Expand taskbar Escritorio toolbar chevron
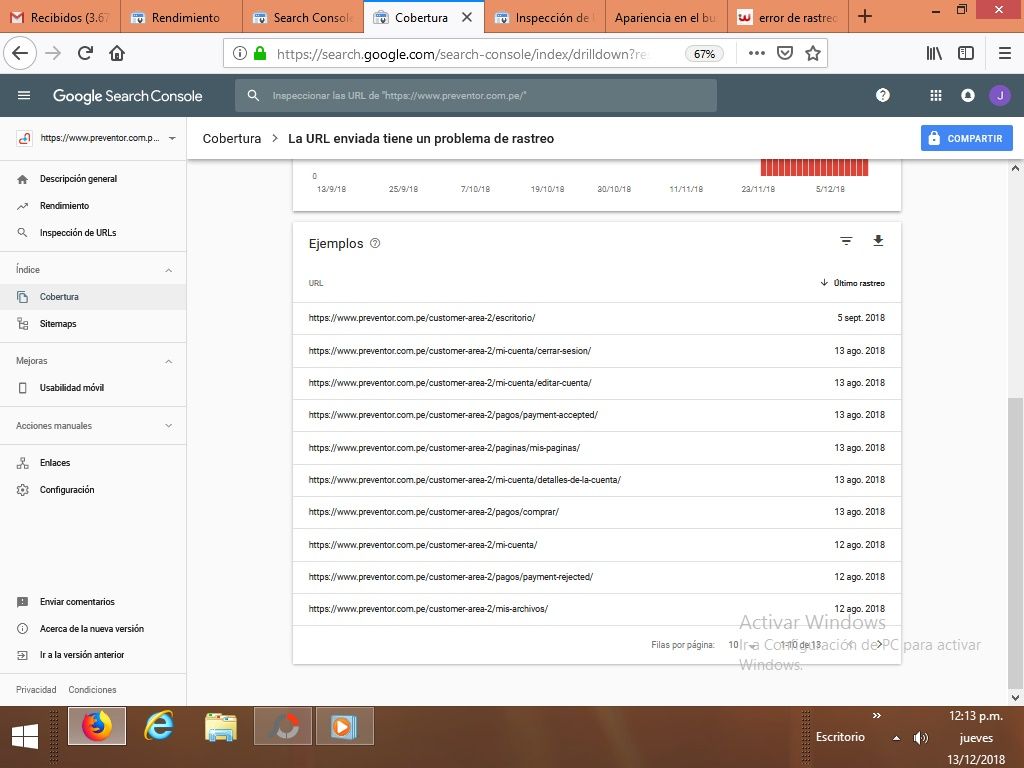 [x=876, y=716]
